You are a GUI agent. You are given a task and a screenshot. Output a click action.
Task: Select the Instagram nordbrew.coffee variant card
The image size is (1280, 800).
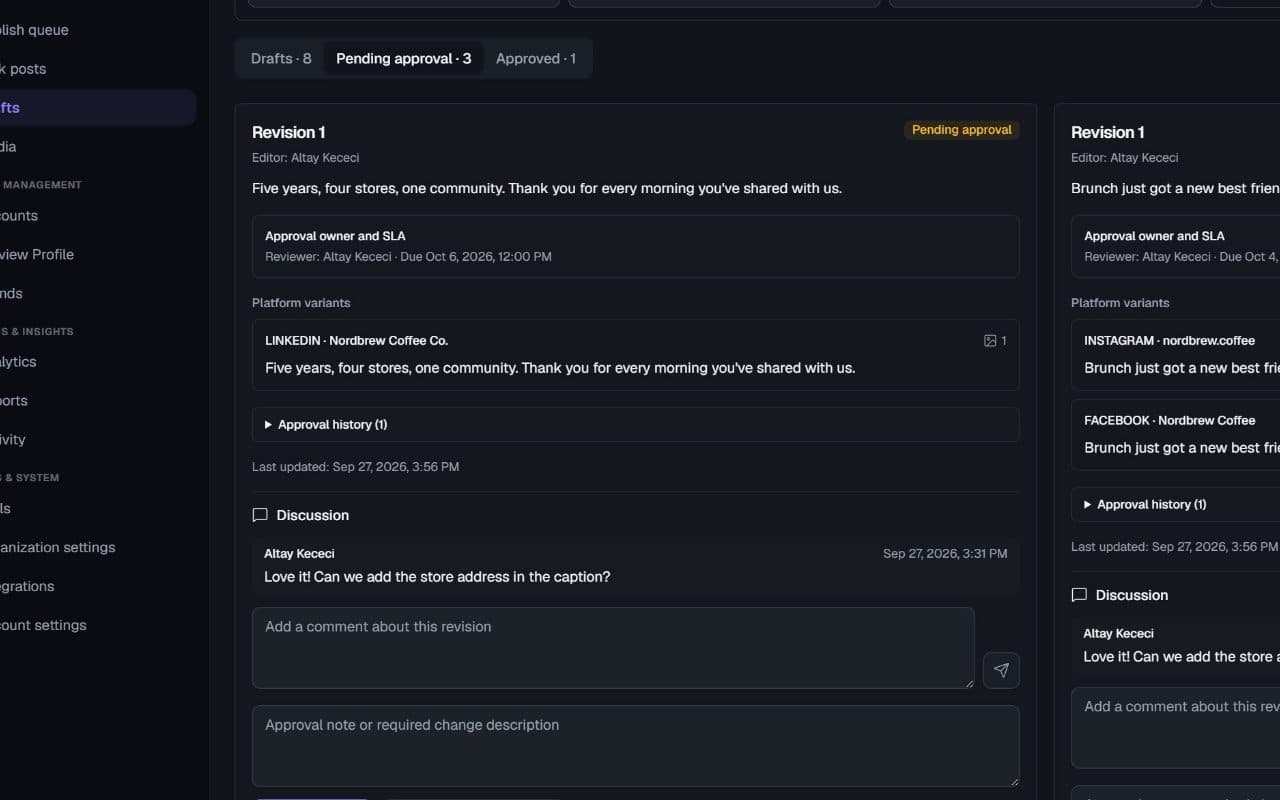(x=1176, y=355)
